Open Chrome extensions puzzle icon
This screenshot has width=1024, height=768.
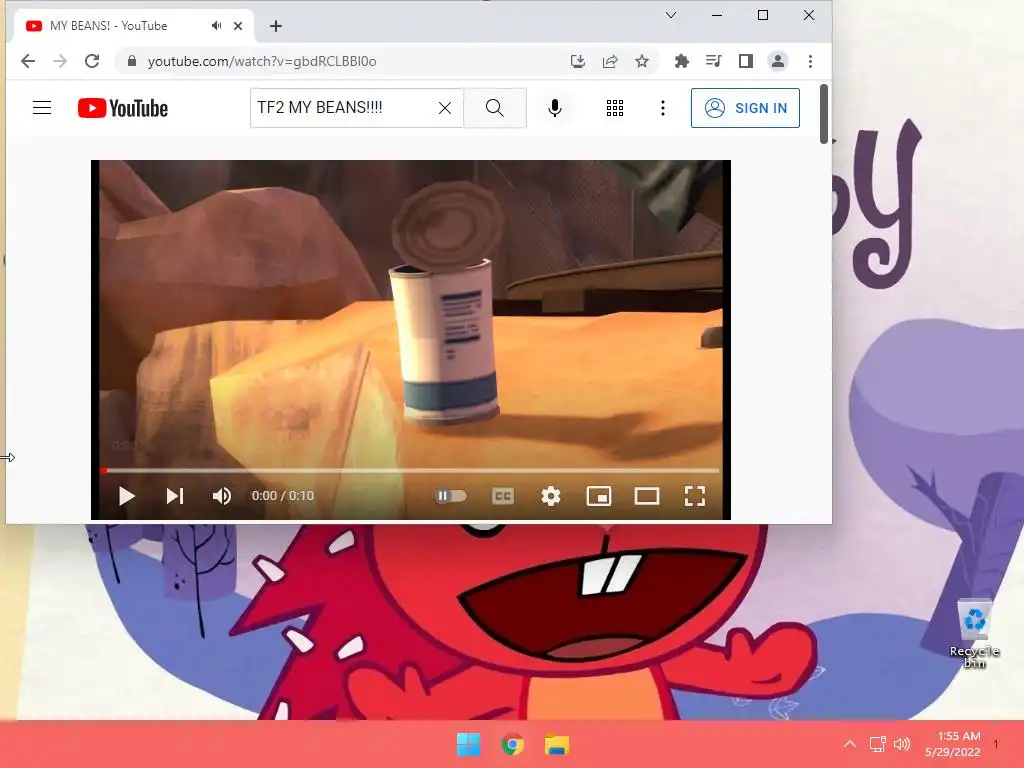pos(681,61)
